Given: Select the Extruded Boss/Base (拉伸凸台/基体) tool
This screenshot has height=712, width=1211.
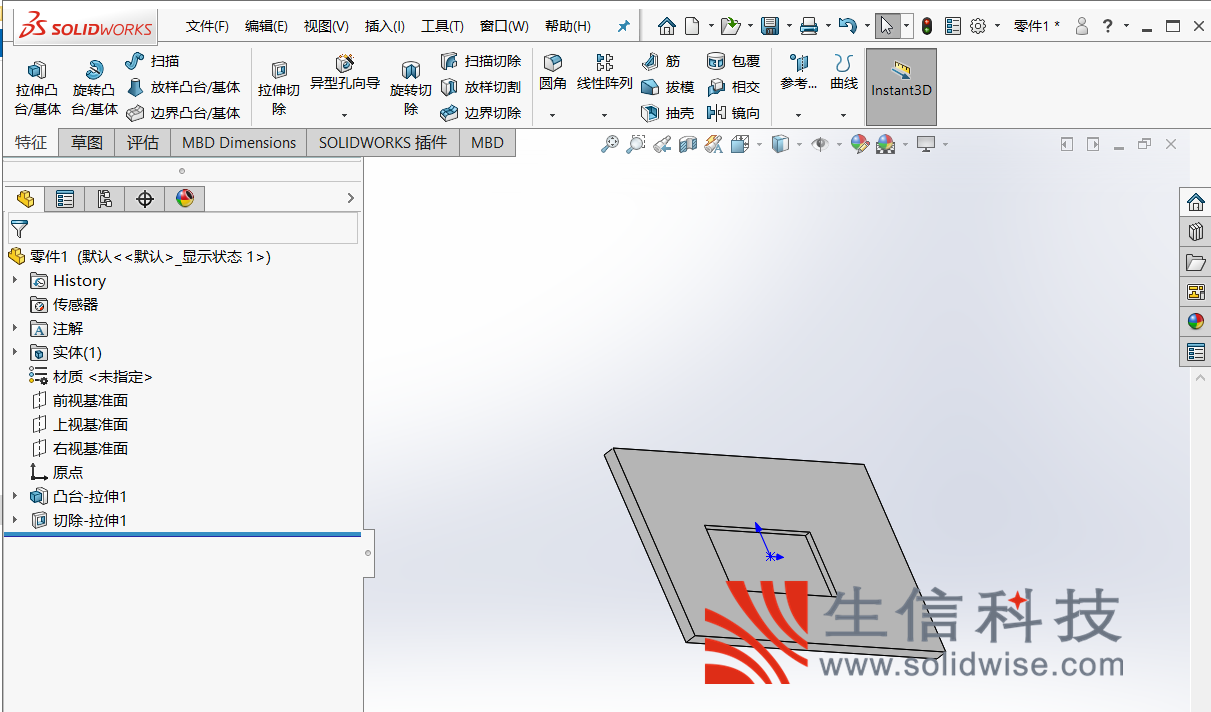Looking at the screenshot, I should [x=38, y=88].
